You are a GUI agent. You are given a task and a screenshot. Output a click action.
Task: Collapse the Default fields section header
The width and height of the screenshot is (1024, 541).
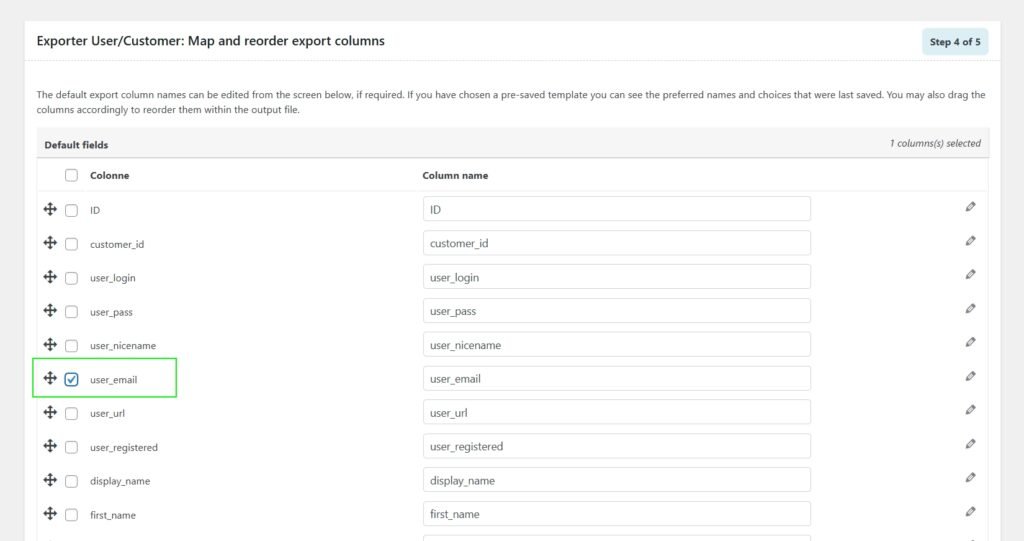76,144
